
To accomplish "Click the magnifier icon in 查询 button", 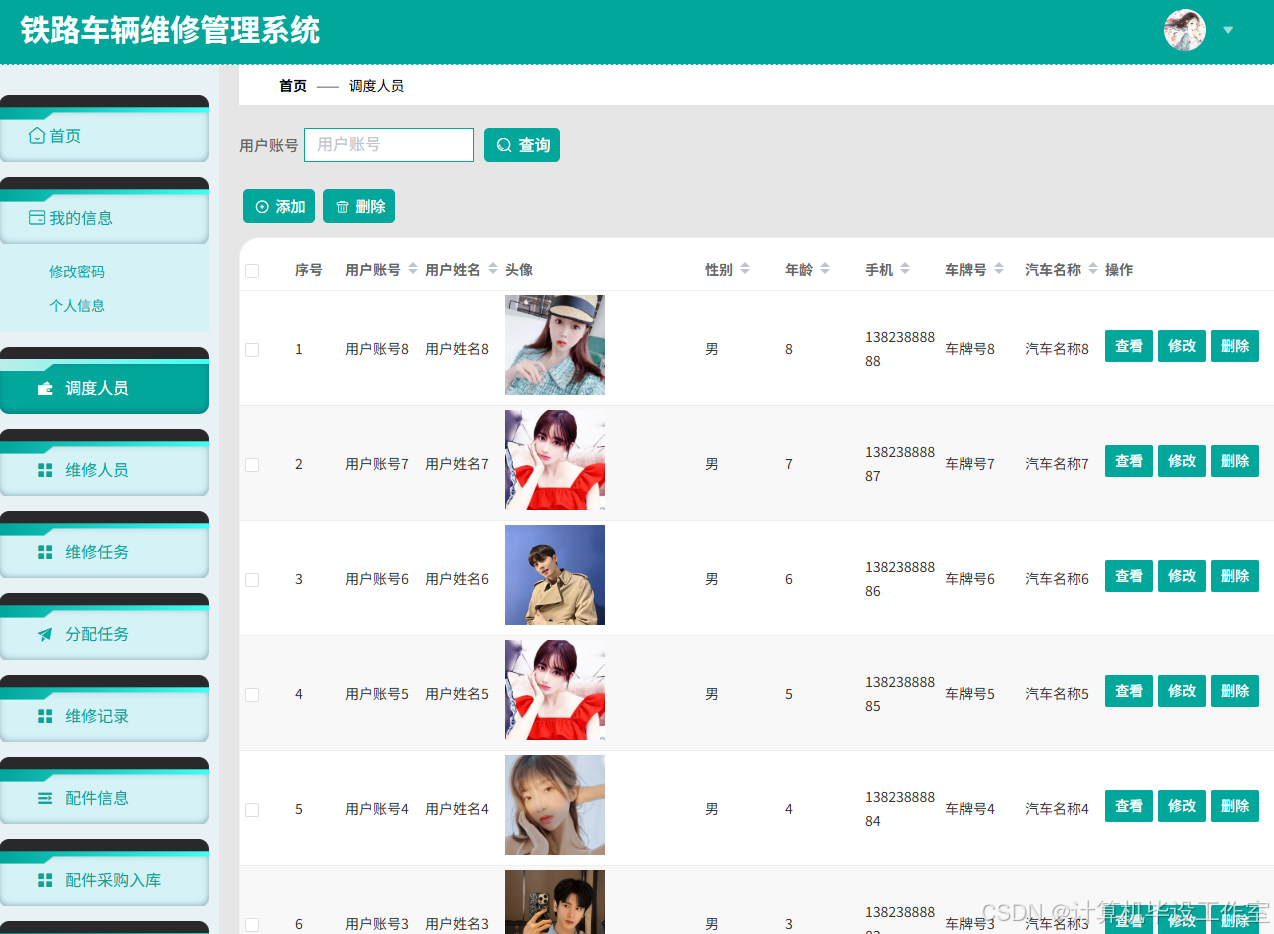I will pos(504,146).
